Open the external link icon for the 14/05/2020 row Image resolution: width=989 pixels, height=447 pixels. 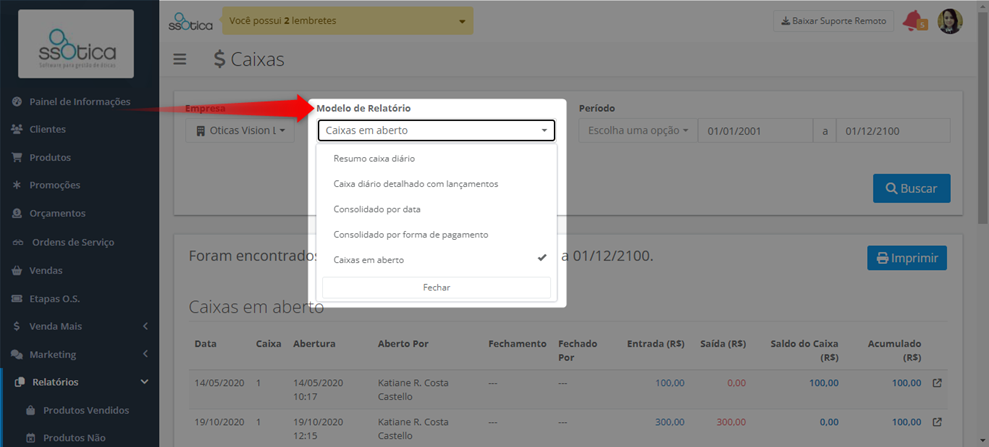tap(937, 383)
